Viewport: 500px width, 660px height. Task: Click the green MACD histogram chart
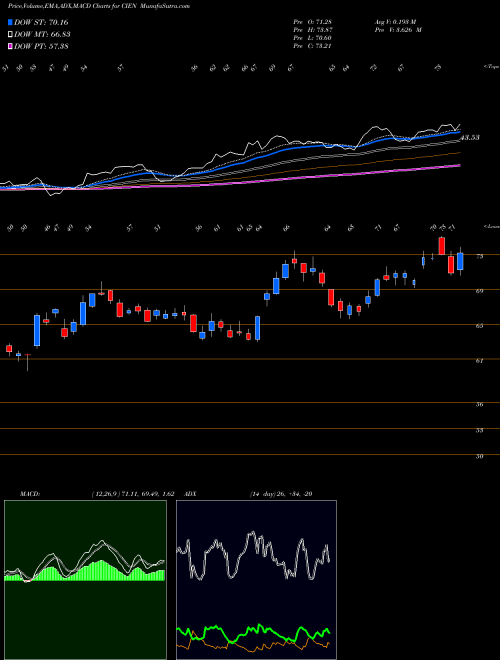[85, 580]
